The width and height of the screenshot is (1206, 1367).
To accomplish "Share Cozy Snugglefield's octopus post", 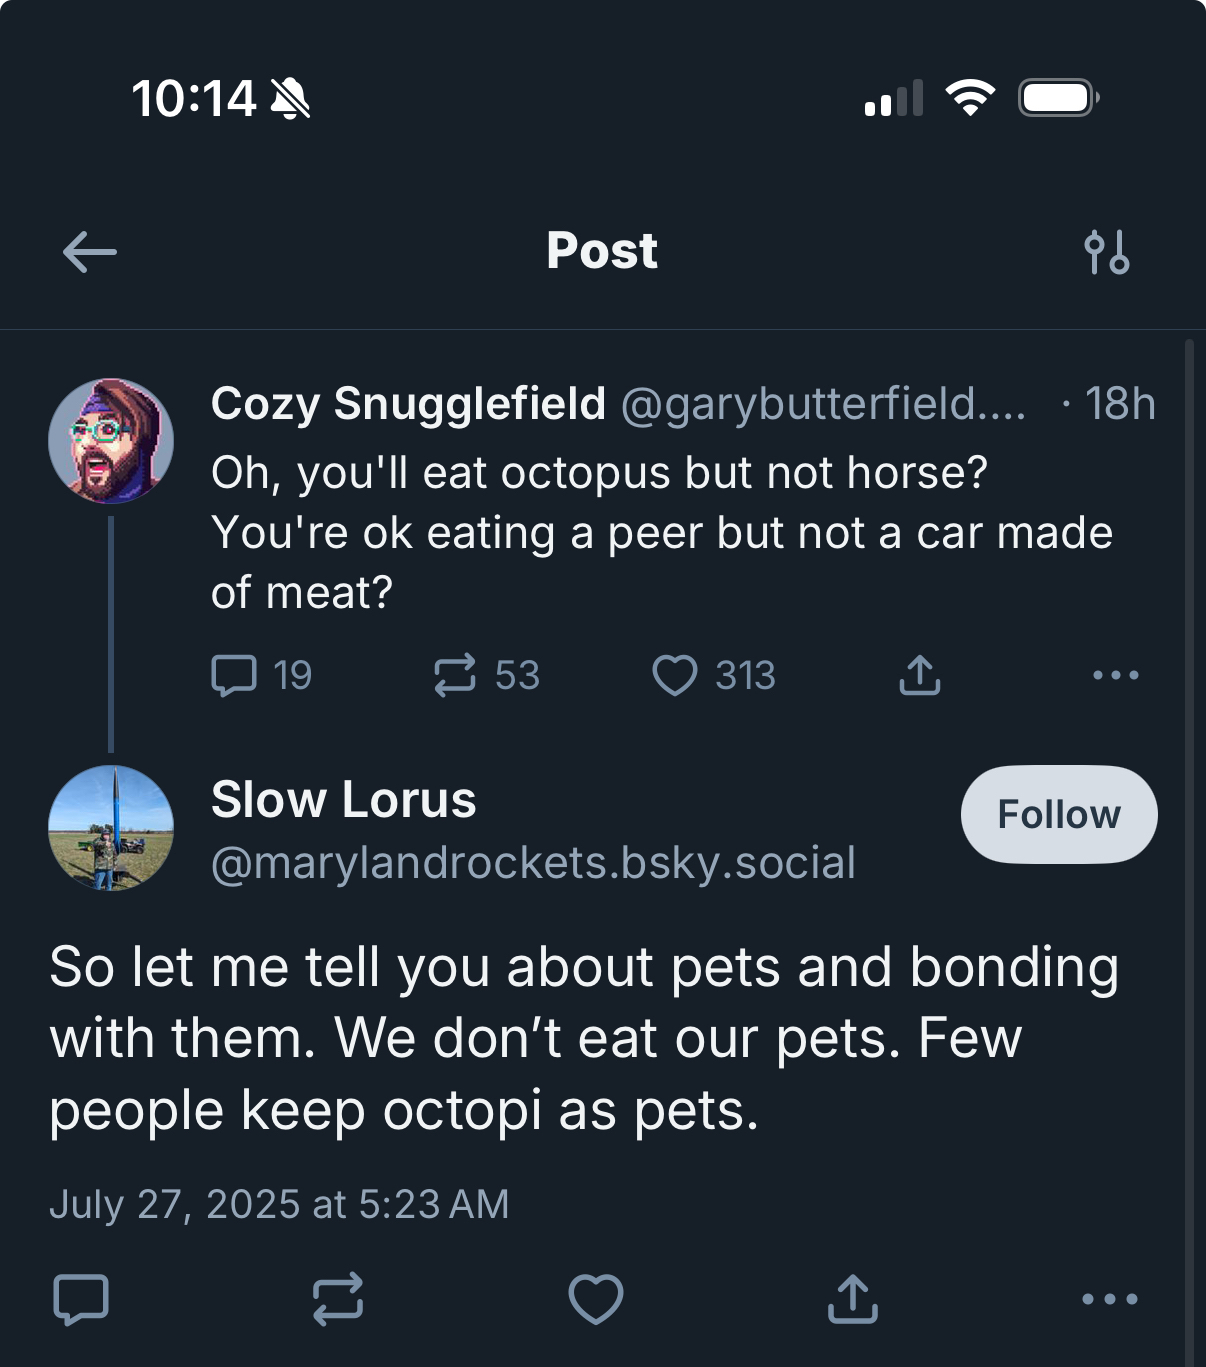I will (920, 675).
